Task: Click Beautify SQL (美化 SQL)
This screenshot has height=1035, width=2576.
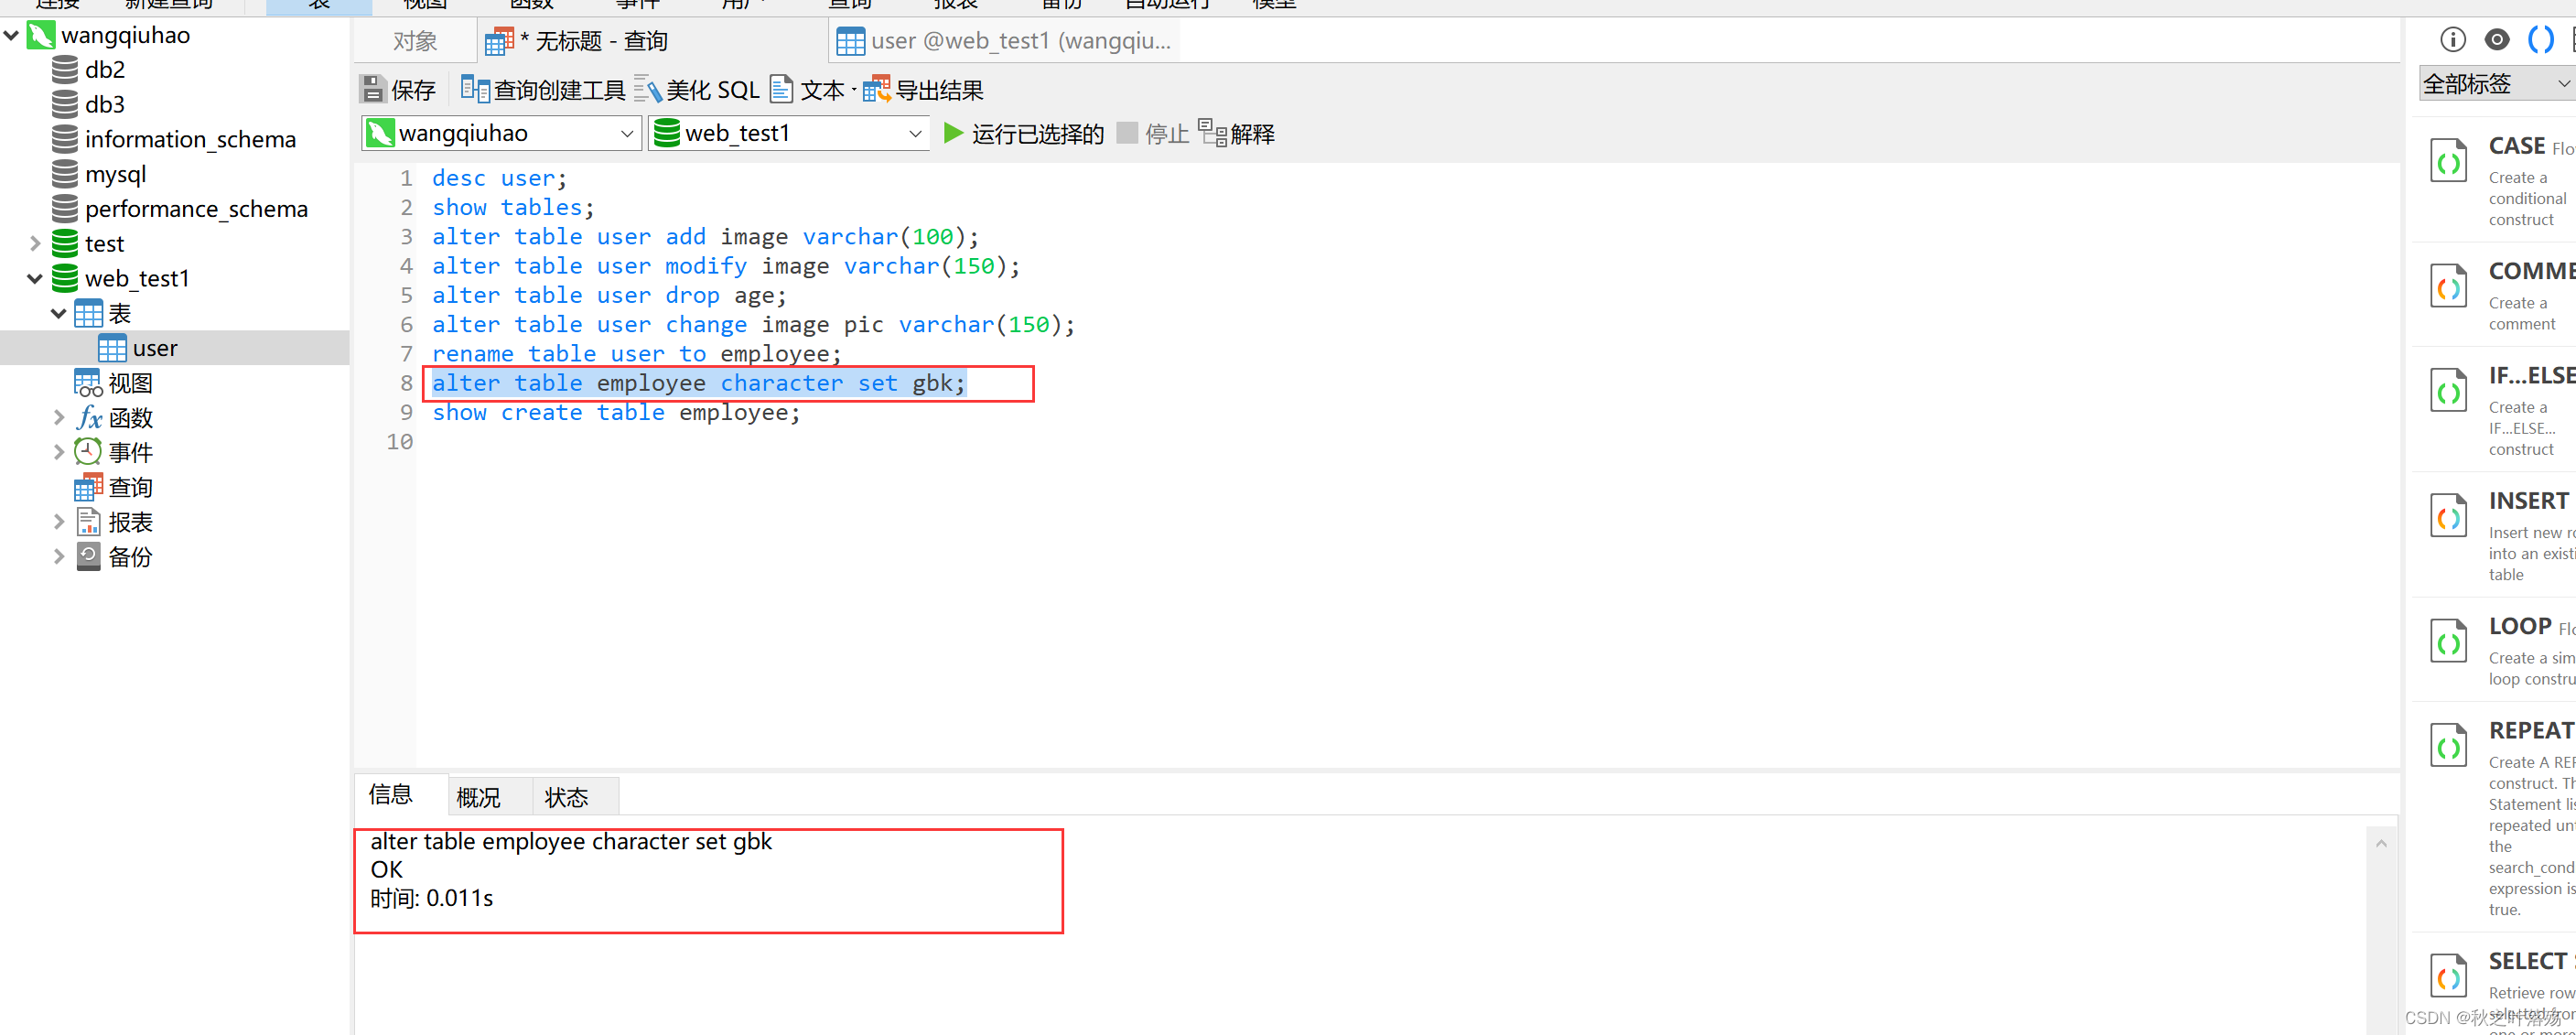Action: [x=697, y=90]
